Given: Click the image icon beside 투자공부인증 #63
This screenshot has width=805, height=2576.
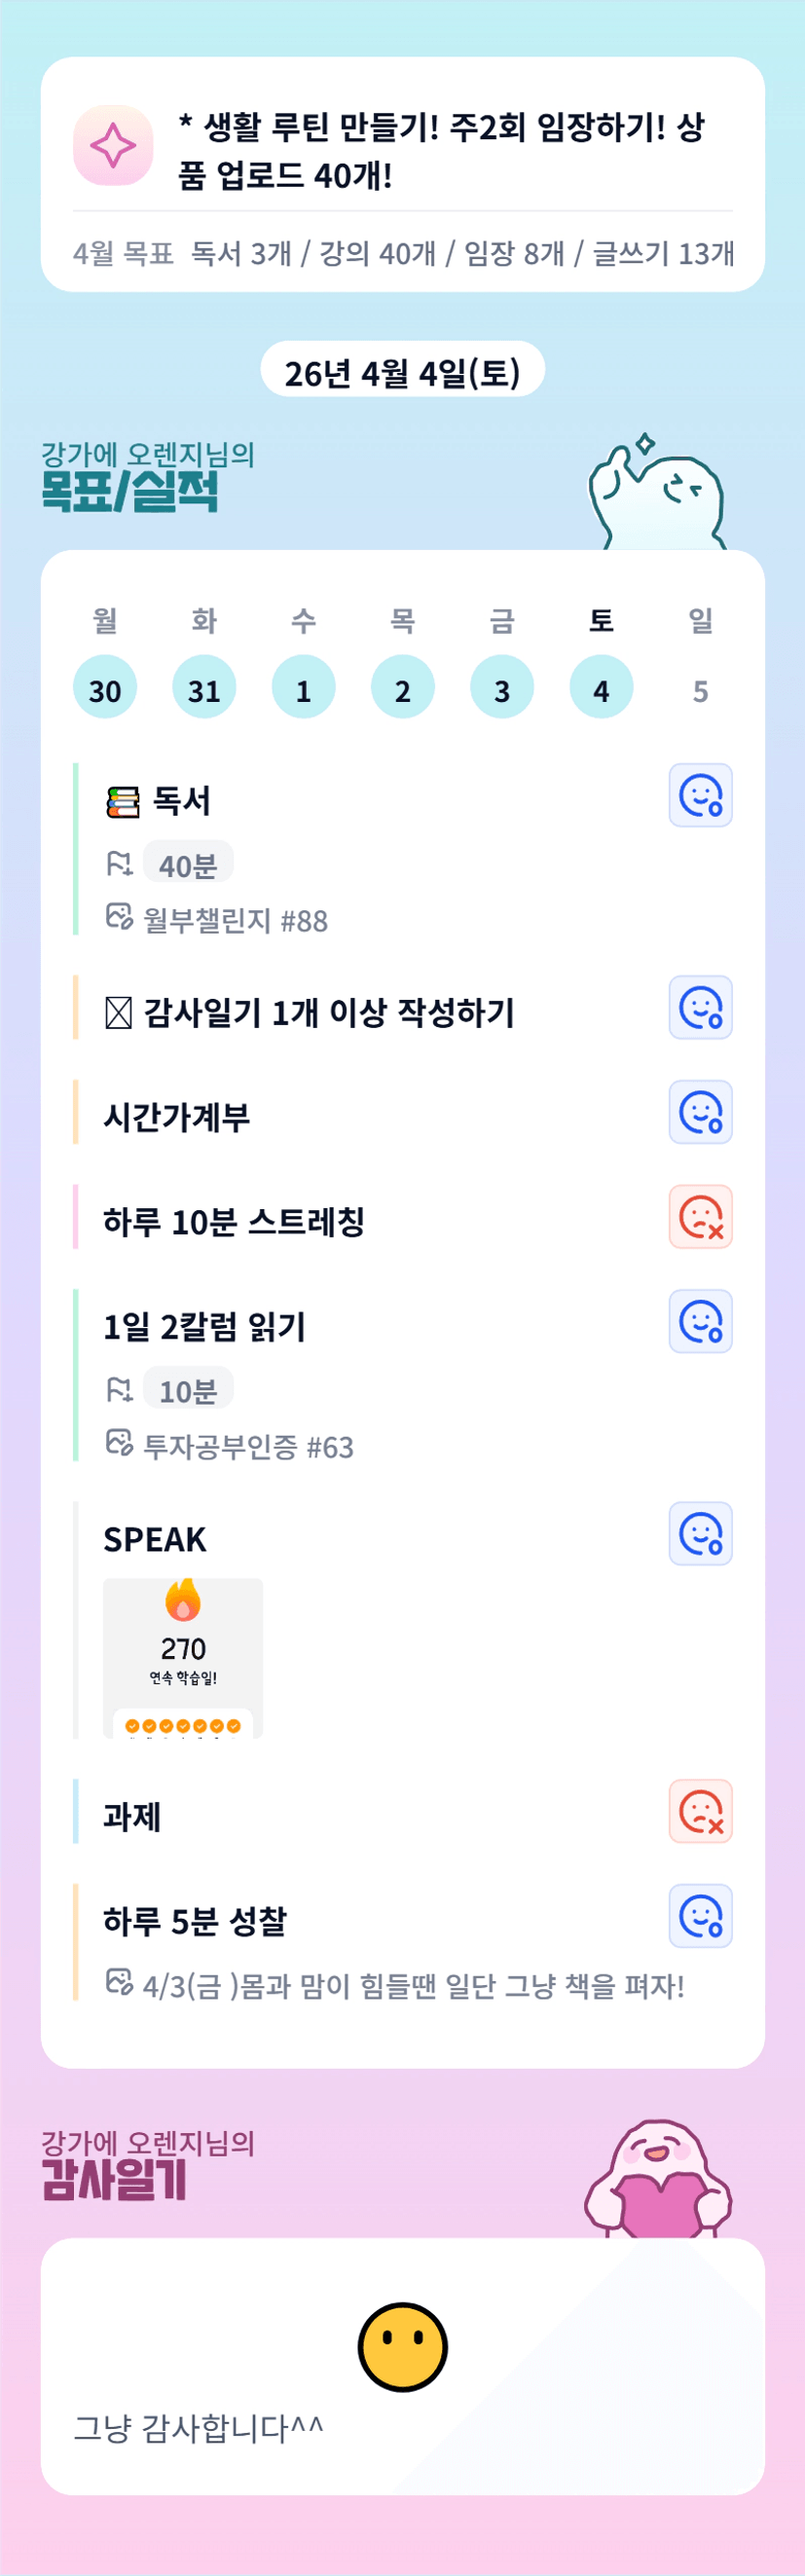Looking at the screenshot, I should point(119,1443).
